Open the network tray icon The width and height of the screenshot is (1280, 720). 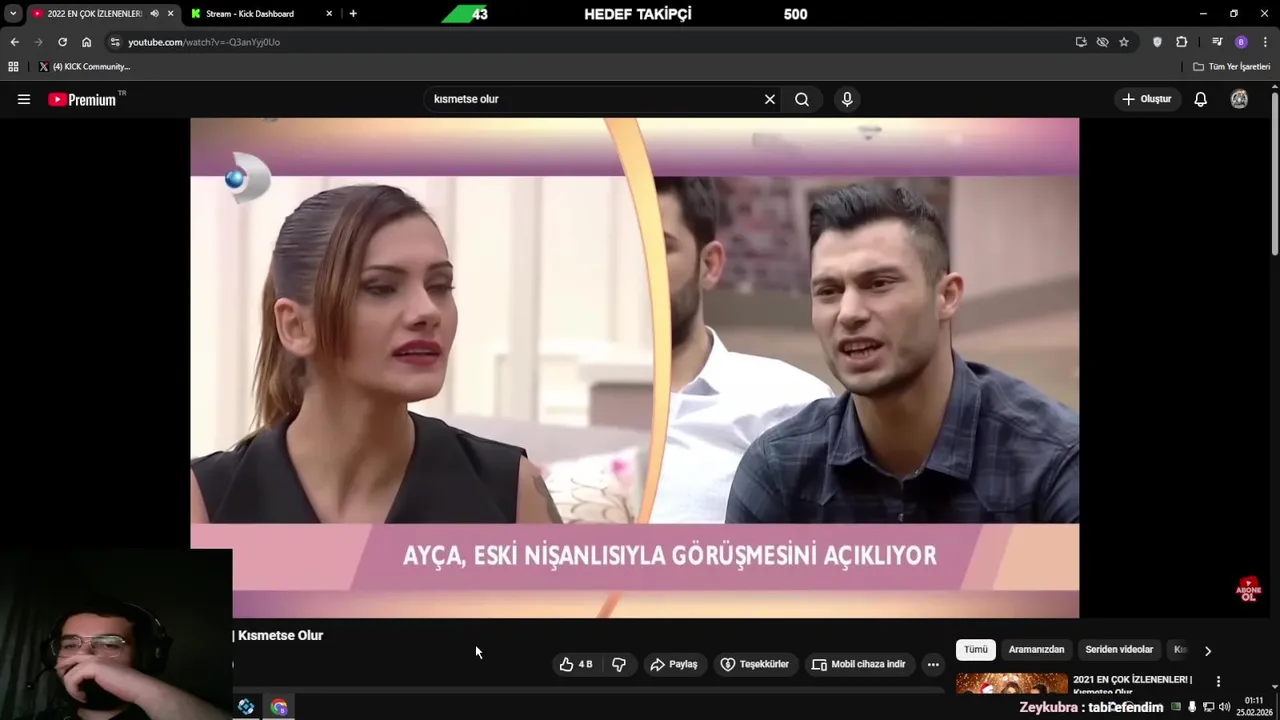[1208, 707]
